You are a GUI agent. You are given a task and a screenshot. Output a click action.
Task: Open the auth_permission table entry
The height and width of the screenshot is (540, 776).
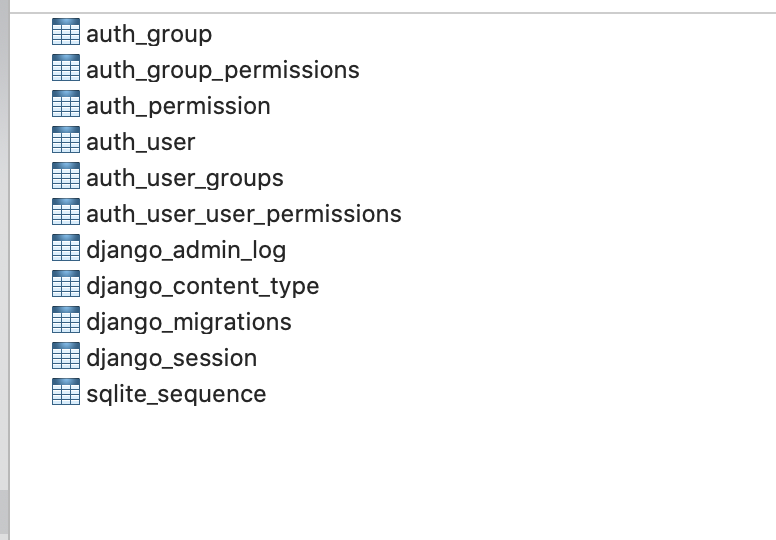[x=178, y=106]
